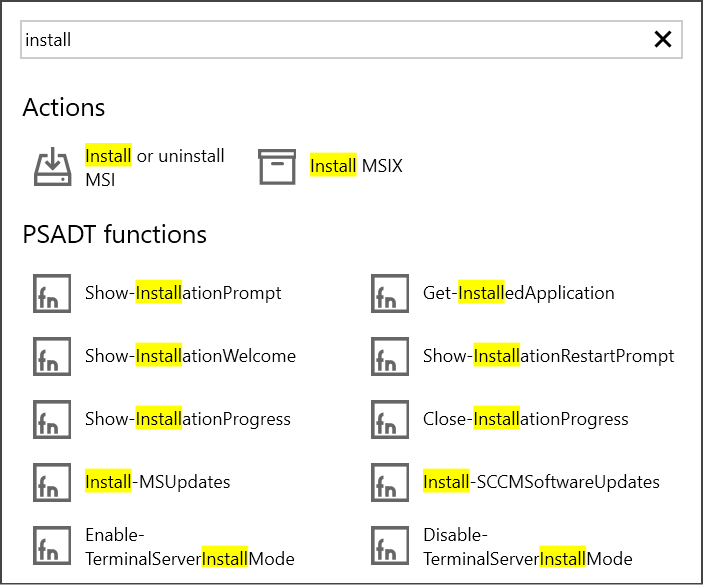Click fn icon beside Show-InstallationWelcome
The width and height of the screenshot is (704, 585).
point(52,356)
